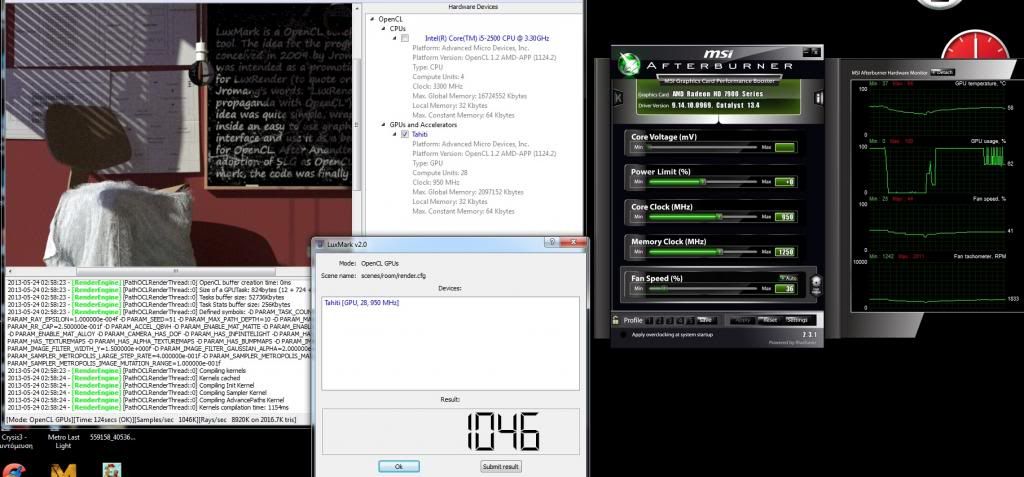Collapse the CPUs tree branch
This screenshot has height=477, width=1024.
[x=383, y=29]
